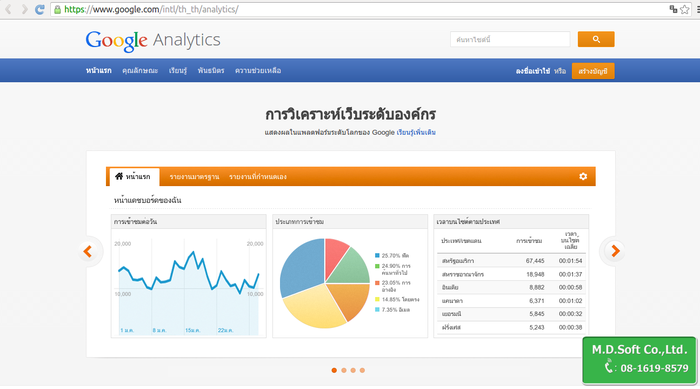Click the time value 00:00:38
Viewport: 700px width, 389px height.
click(x=570, y=327)
